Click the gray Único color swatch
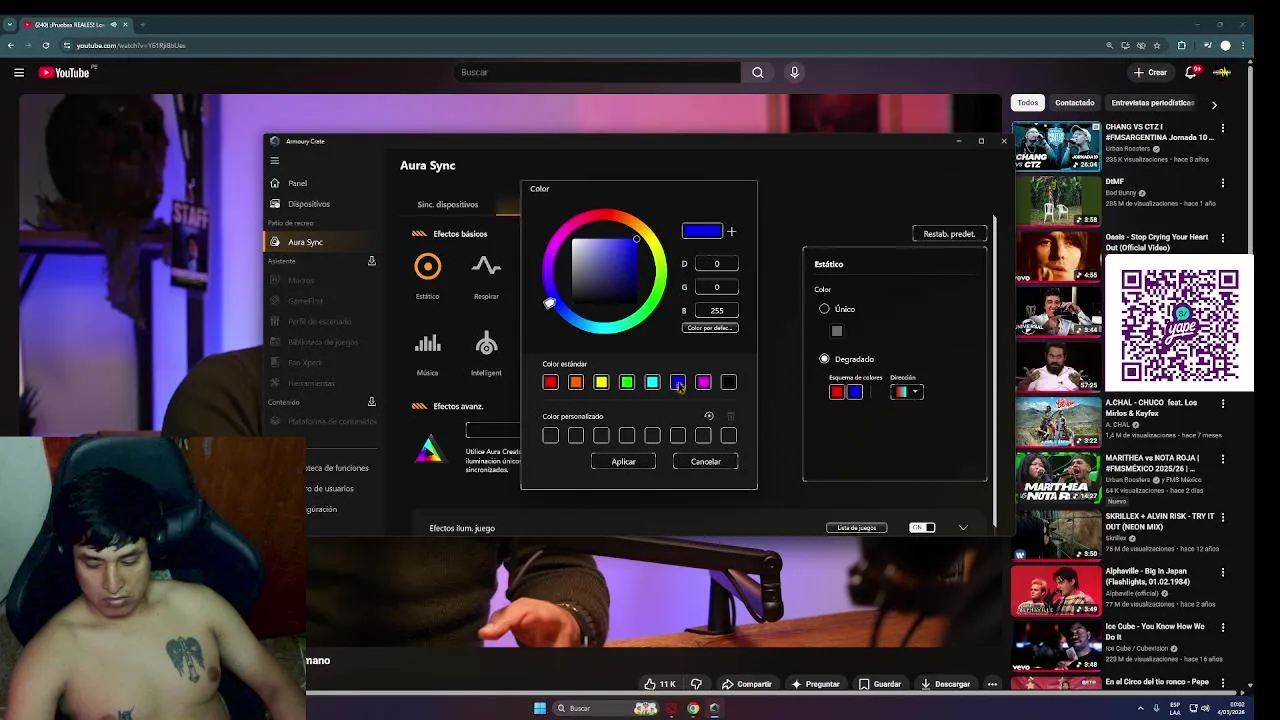Image resolution: width=1280 pixels, height=720 pixels. 837,331
